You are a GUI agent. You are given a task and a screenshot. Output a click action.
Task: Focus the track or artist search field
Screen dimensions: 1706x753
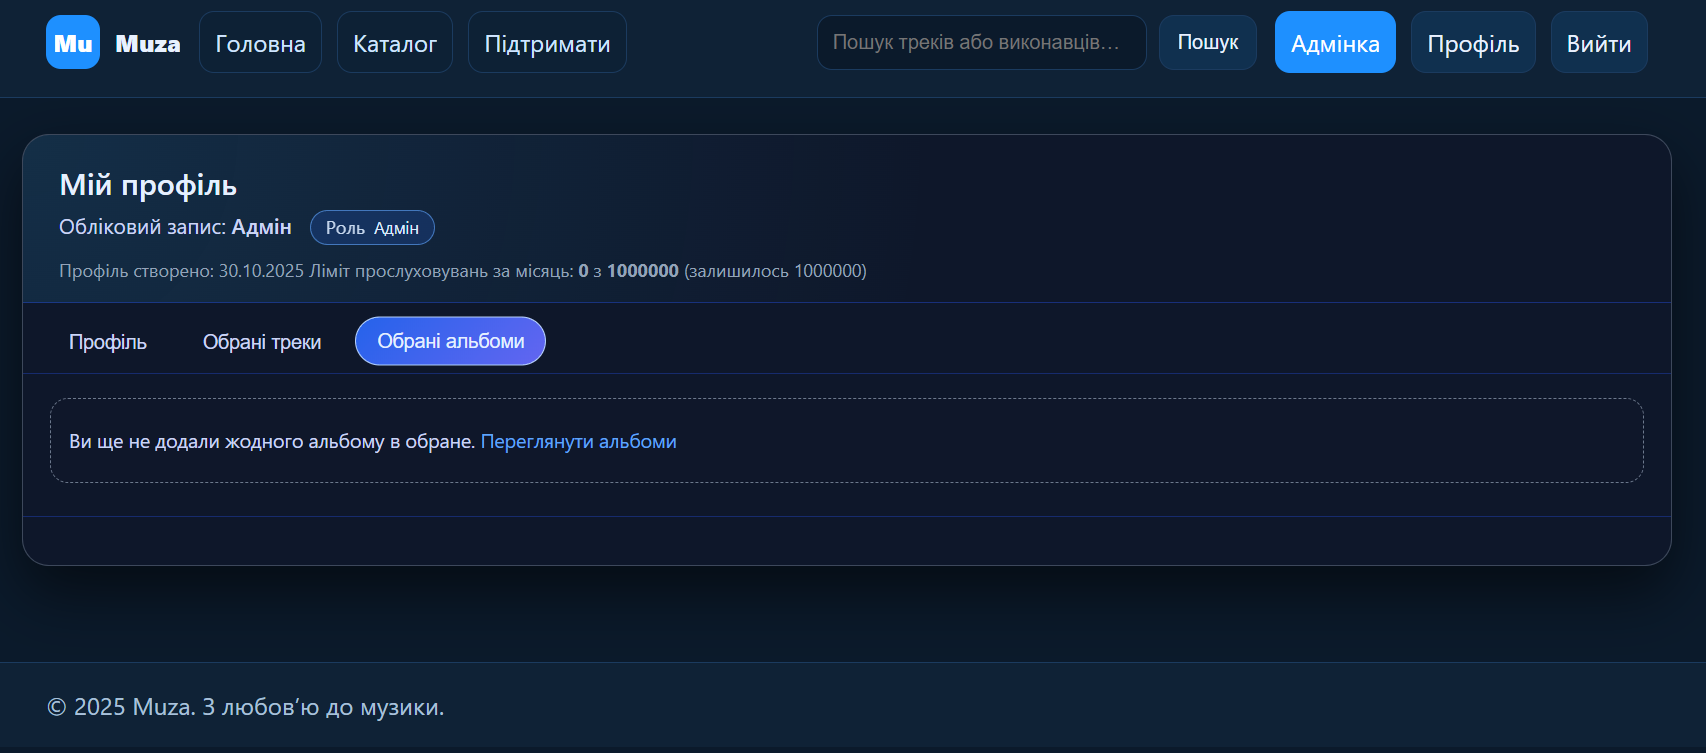click(x=980, y=43)
